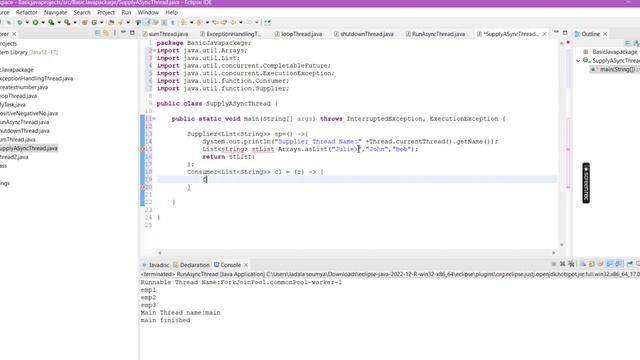Click the error marker on line 15
Screen dimensions: 640x360
pos(142,149)
